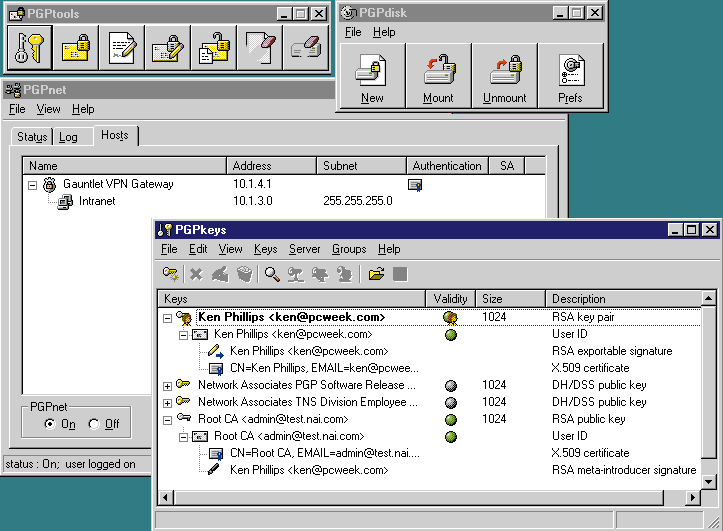Click scroll down arrow in PGPkeys list
This screenshot has height=531, width=723.
tap(709, 482)
